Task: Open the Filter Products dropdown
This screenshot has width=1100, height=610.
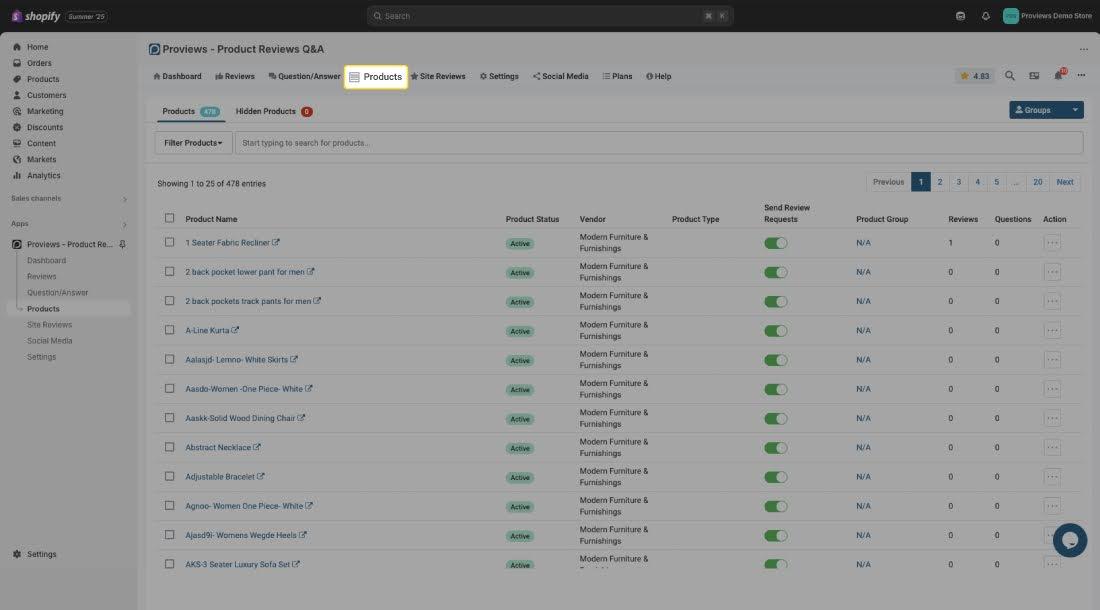Action: [193, 143]
